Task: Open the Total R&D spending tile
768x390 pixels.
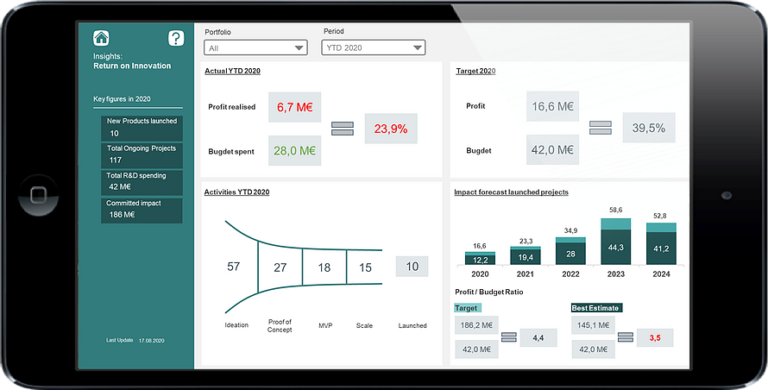Action: [142, 182]
